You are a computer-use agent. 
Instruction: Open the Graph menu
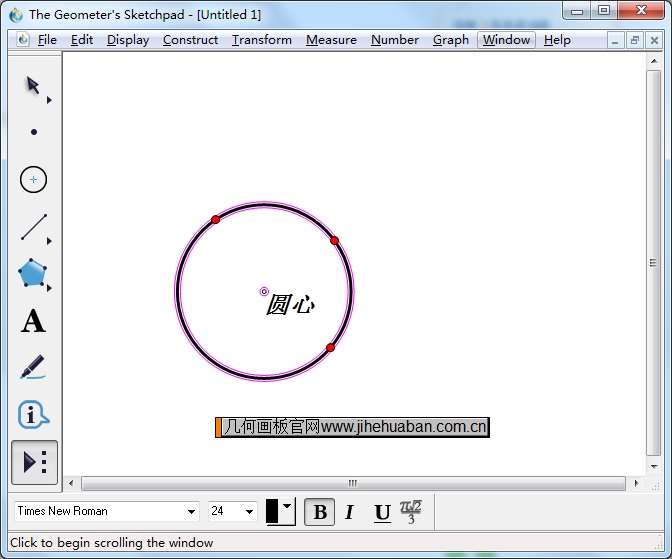(x=450, y=40)
